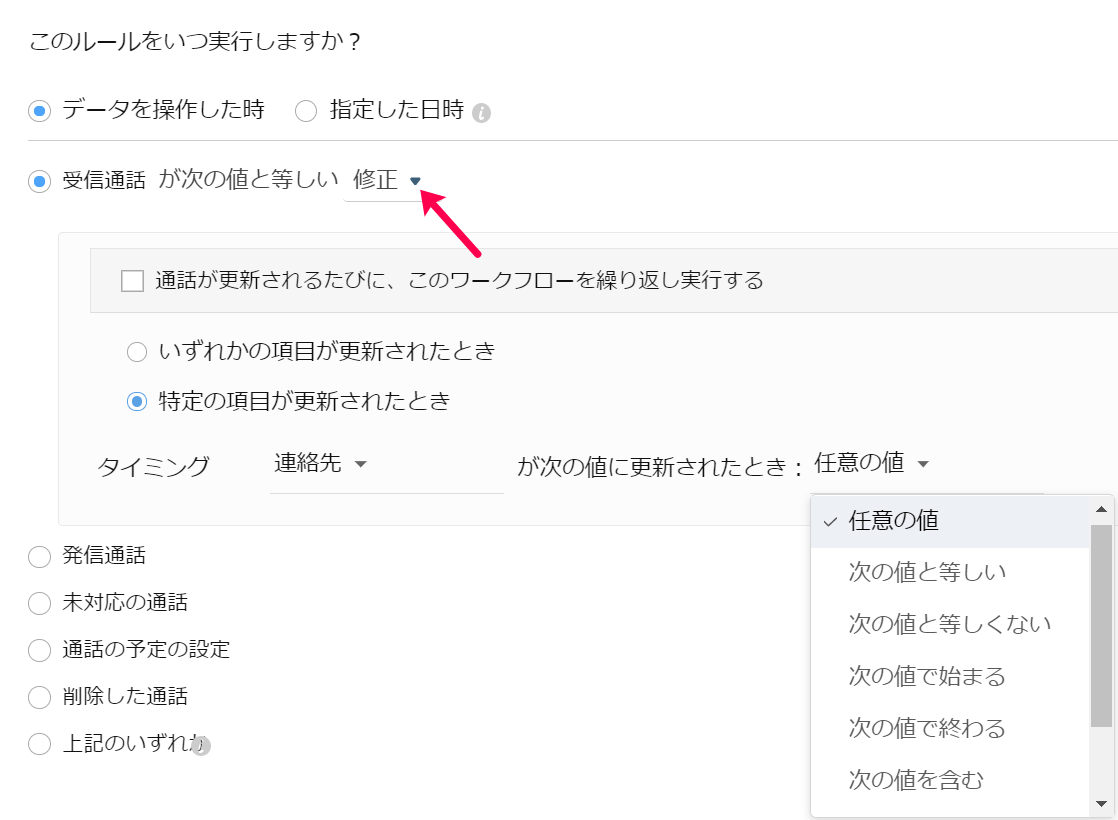The image size is (1118, 820).
Task: Pick 次の値で終わる in dropdown list
Action: click(926, 728)
